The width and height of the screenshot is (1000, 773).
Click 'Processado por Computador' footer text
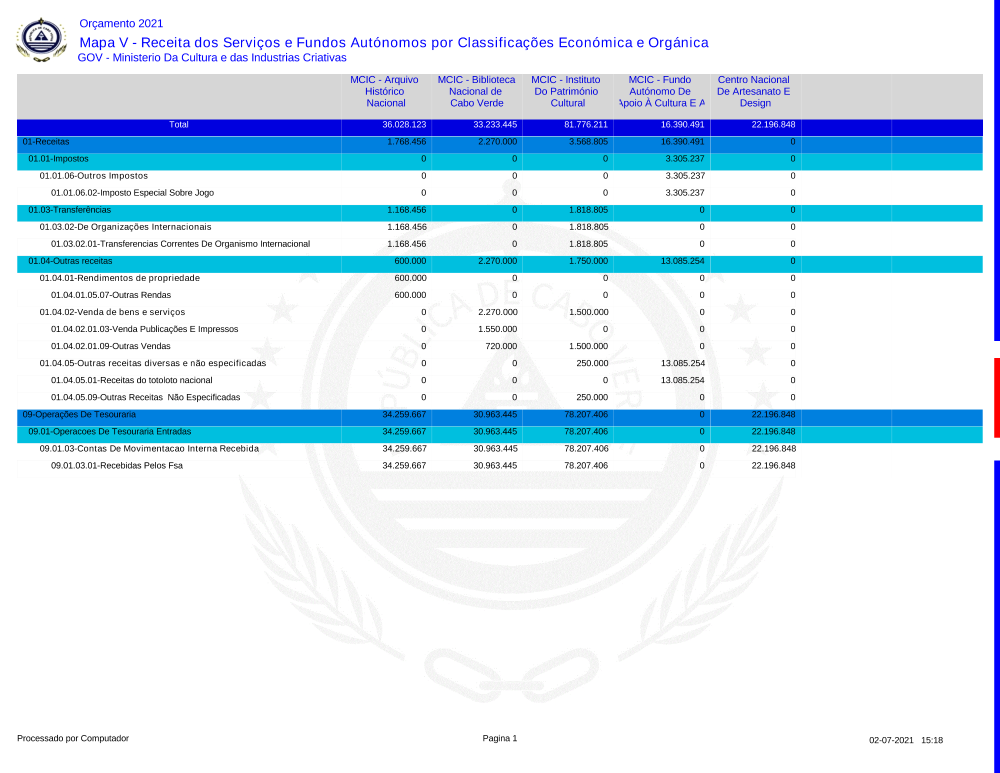73,738
